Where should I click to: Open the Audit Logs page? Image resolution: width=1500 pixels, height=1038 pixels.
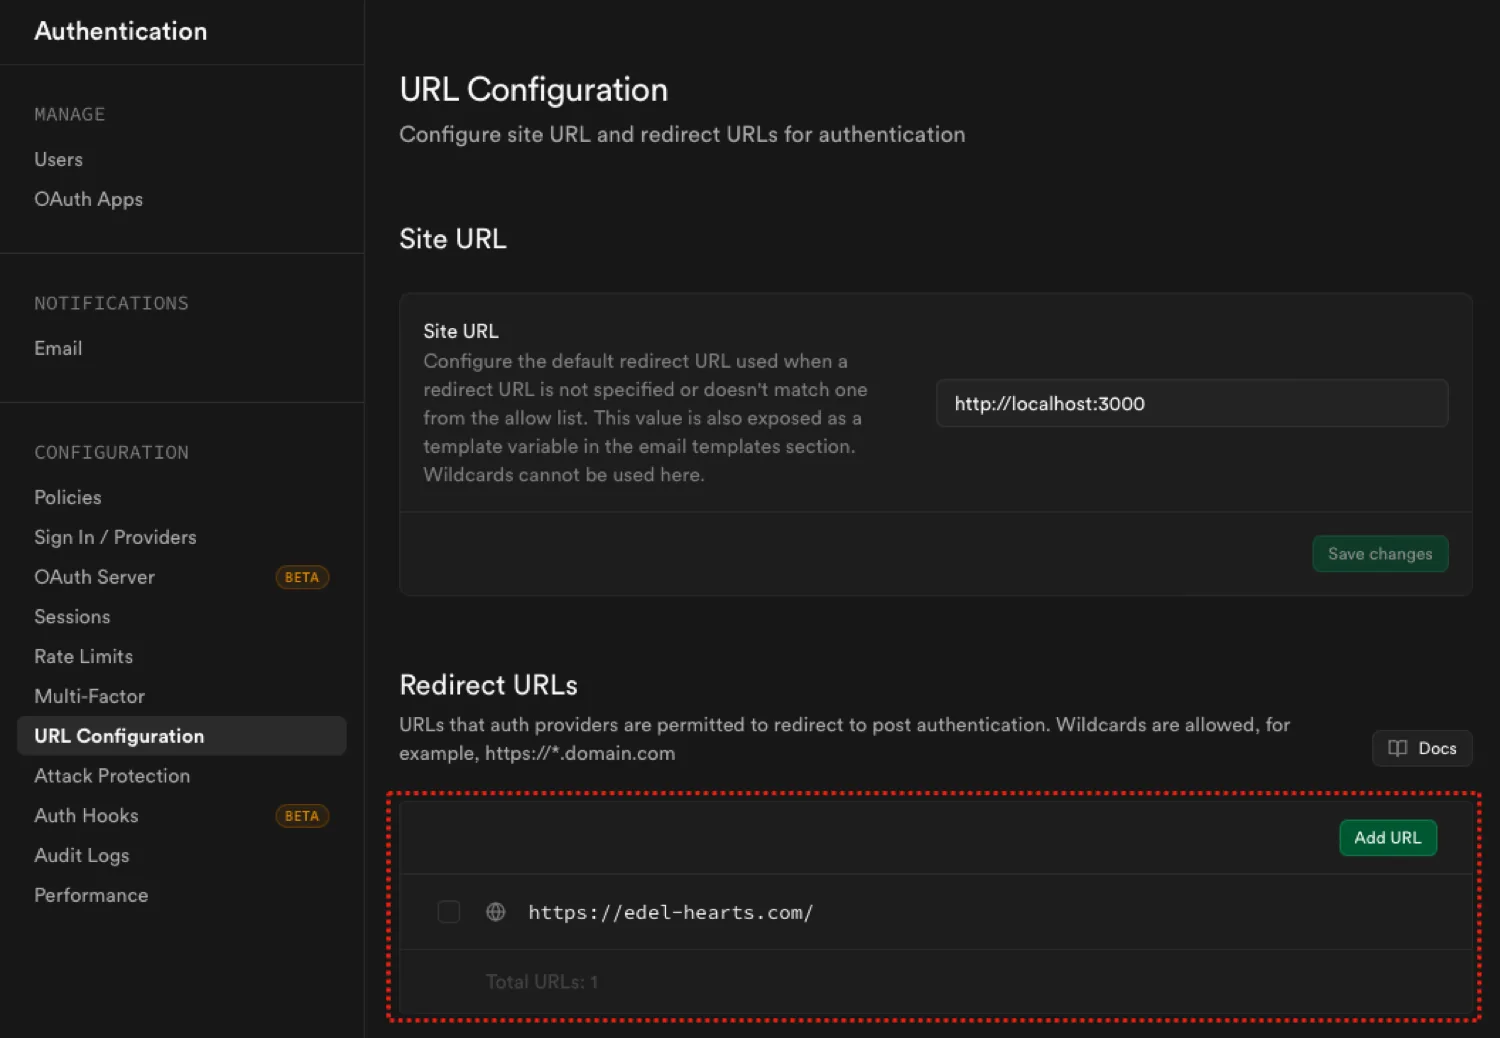[x=81, y=855]
